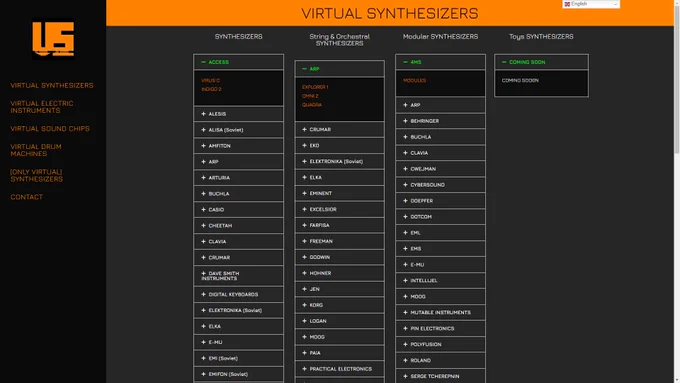Viewport: 680px width, 383px height.
Task: Open the Contact page
Action: click(26, 197)
